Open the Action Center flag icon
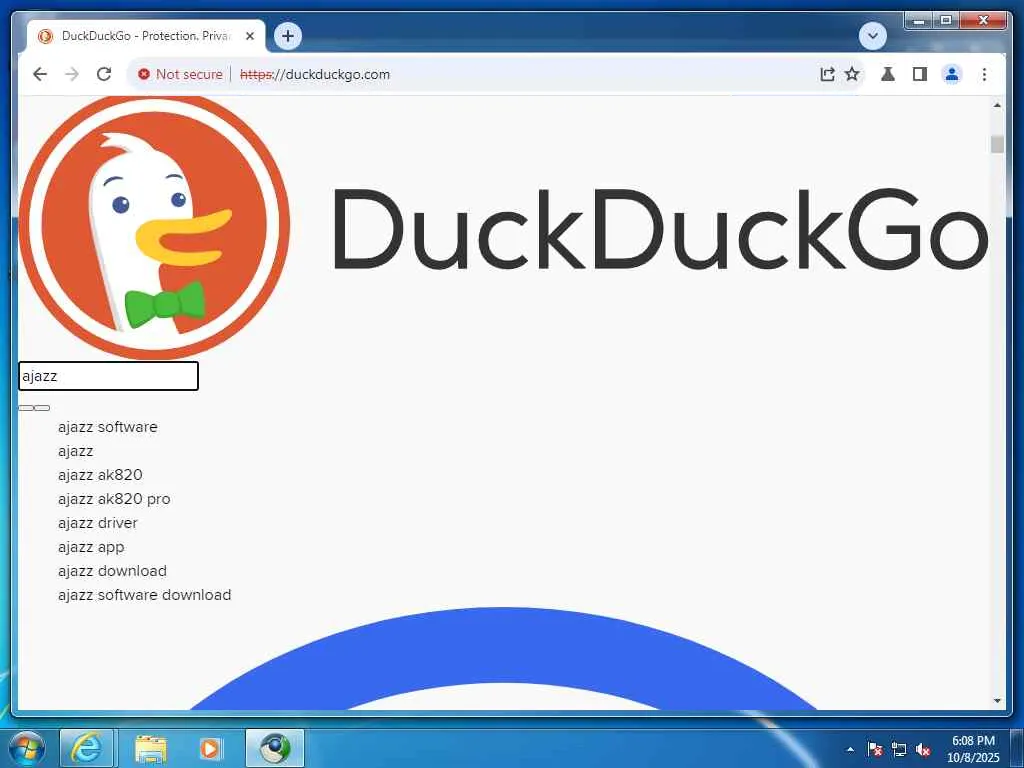Screen dimensions: 1024x768 tap(875, 749)
